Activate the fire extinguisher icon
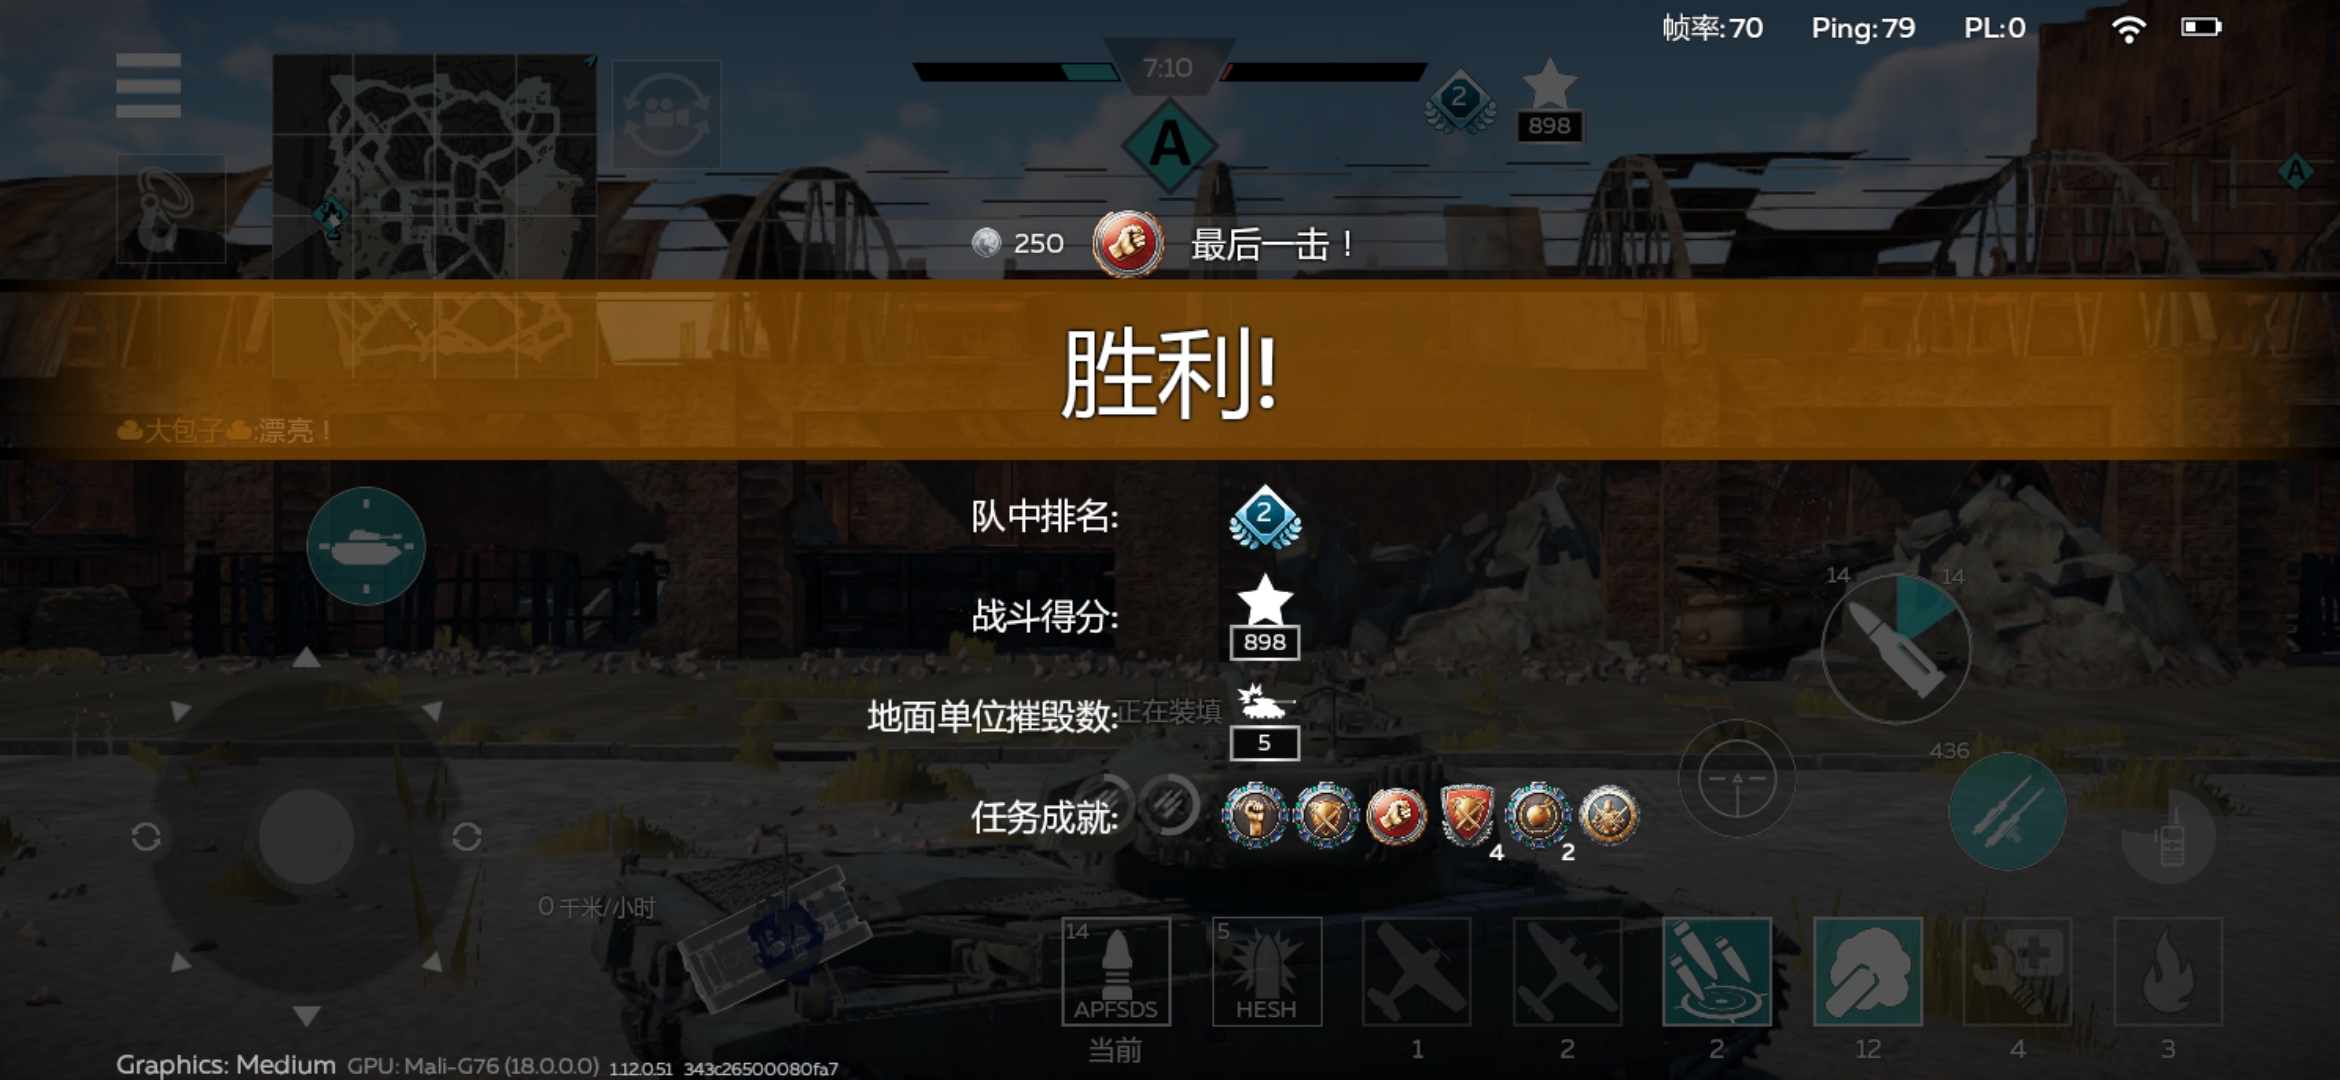Screen dimensions: 2340x1080 [x=2168, y=971]
